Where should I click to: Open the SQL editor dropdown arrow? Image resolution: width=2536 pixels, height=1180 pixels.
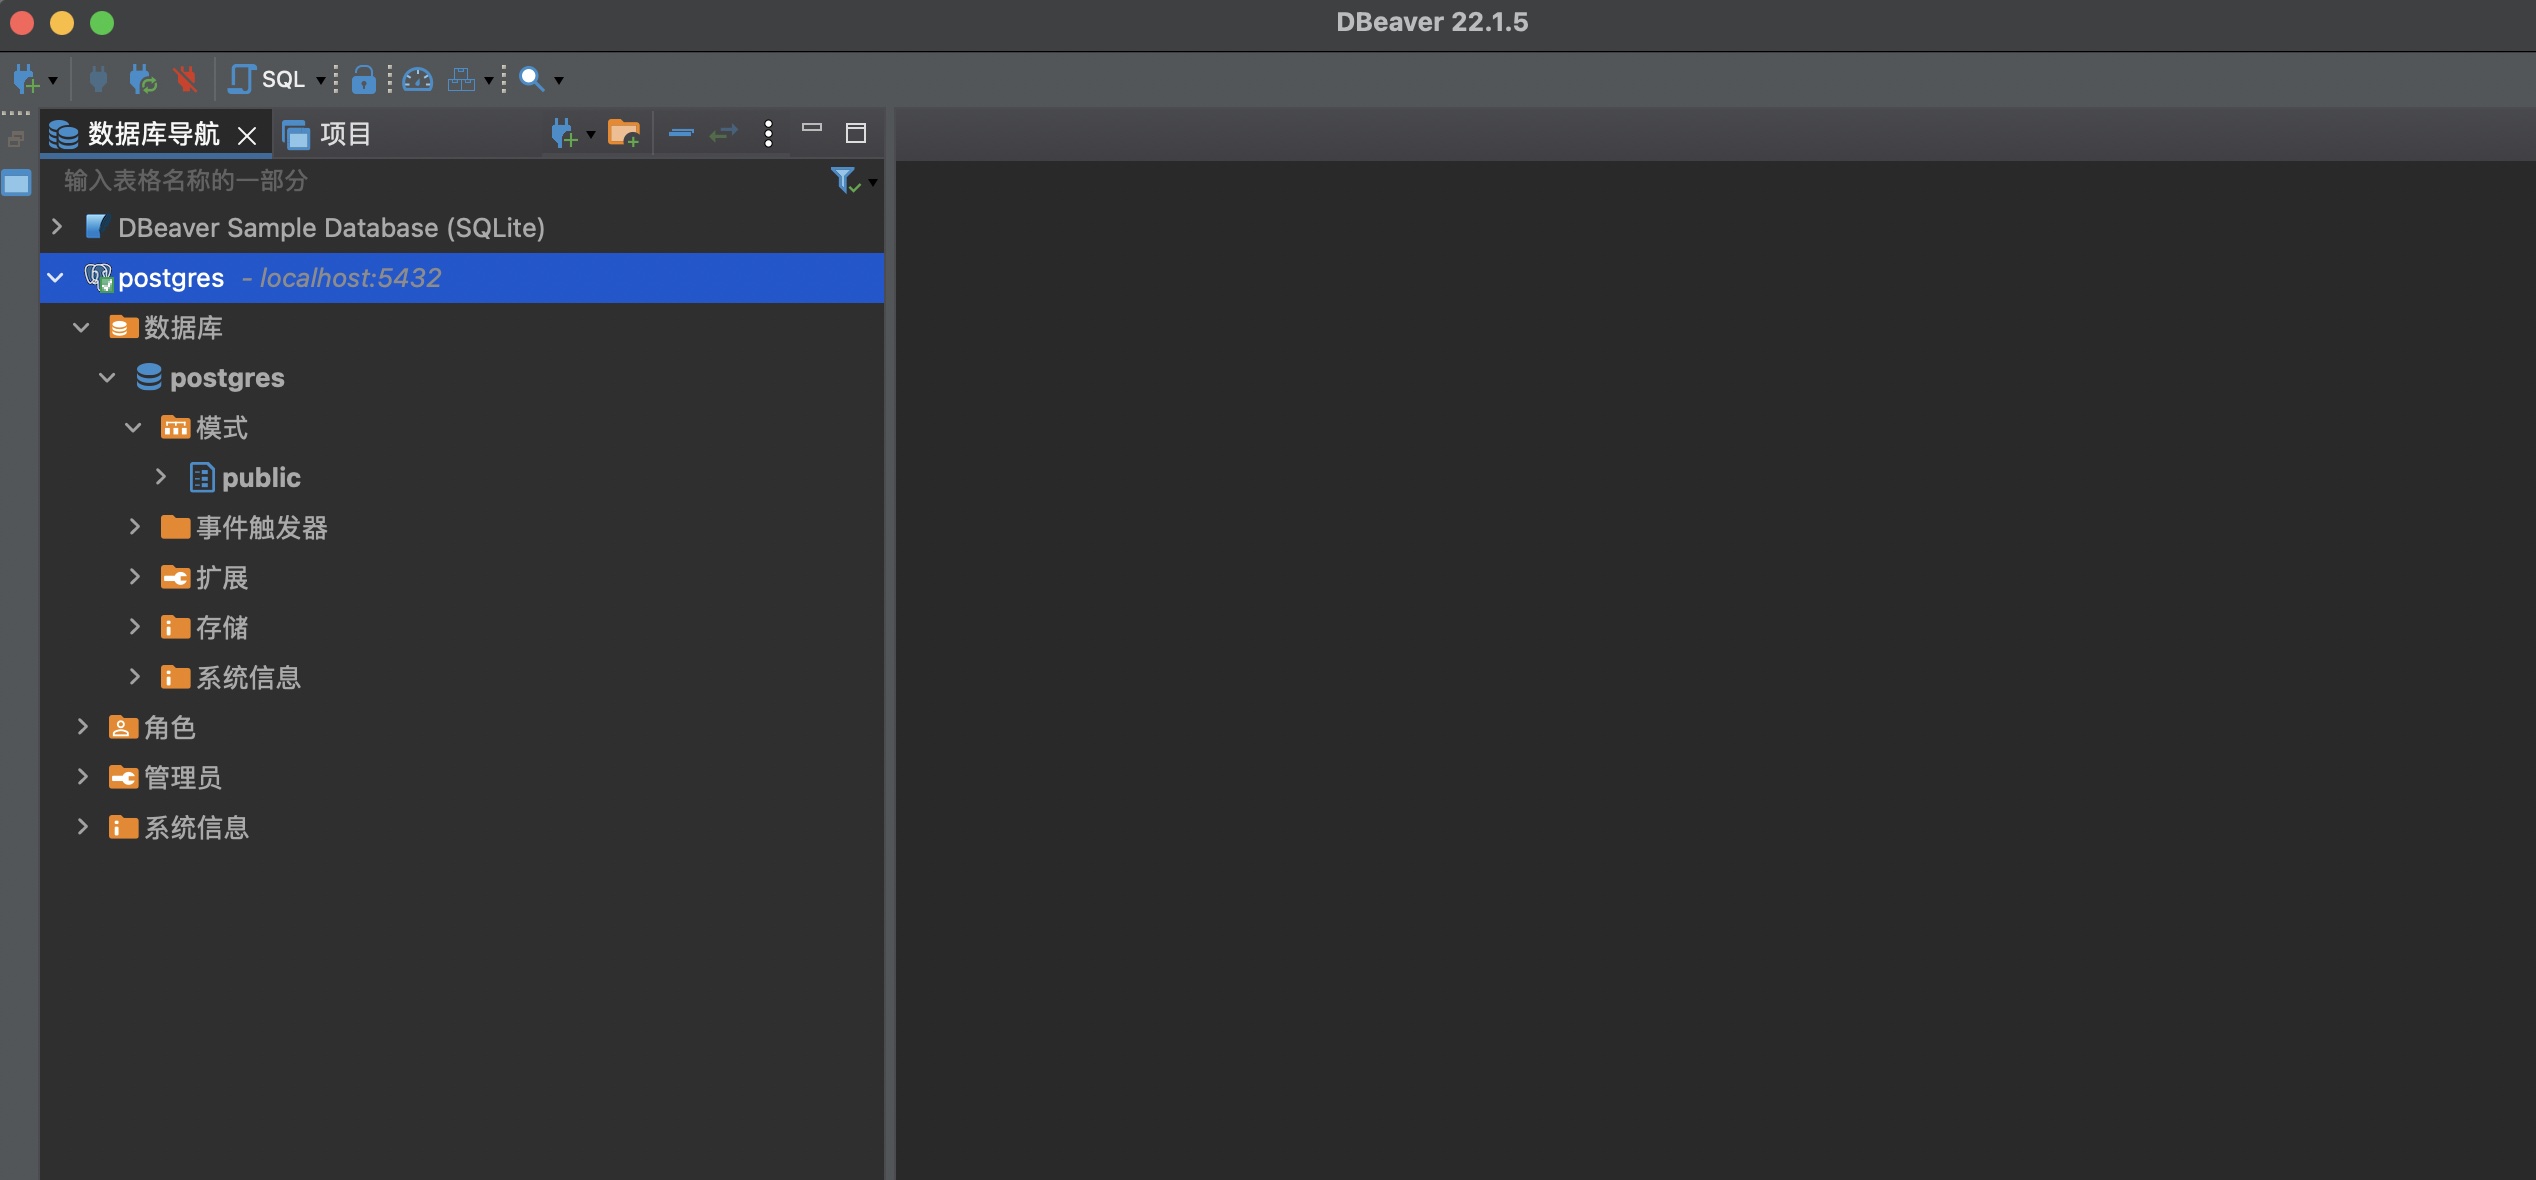point(320,80)
